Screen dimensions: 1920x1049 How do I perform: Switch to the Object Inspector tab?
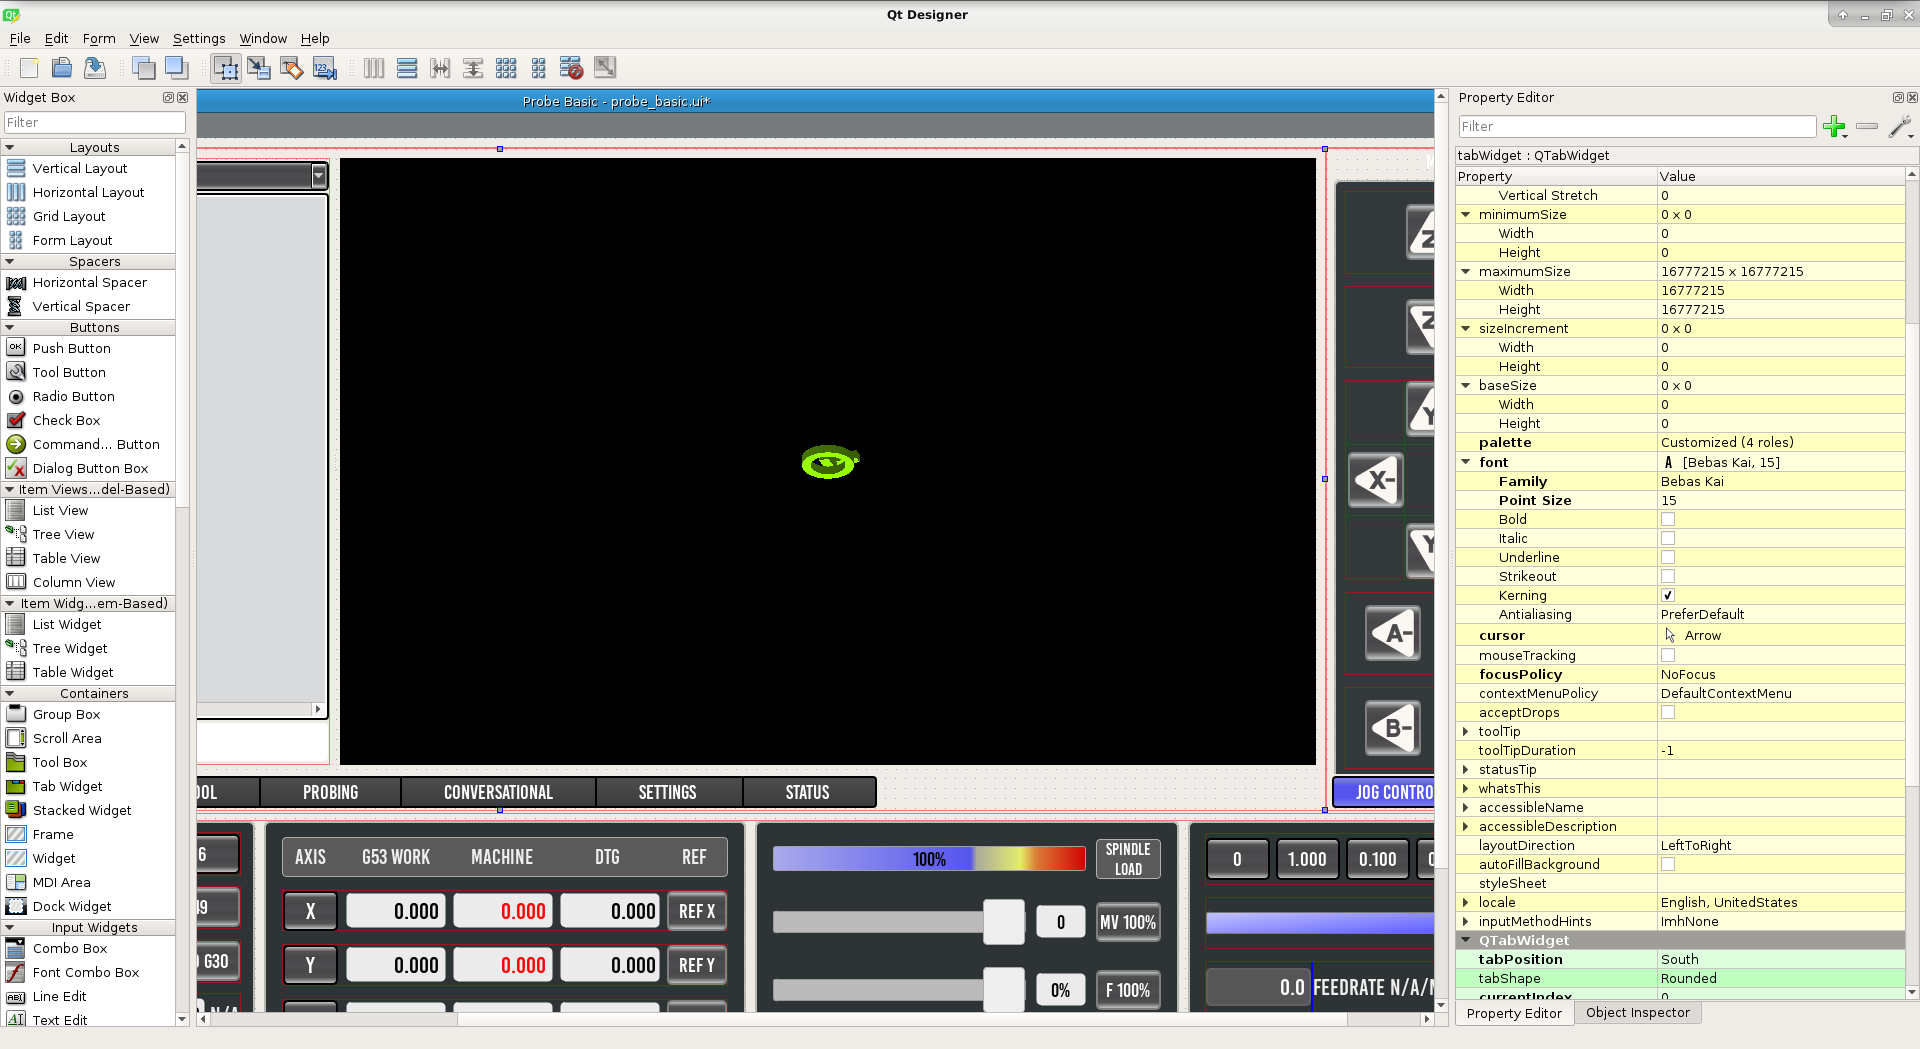1637,1012
